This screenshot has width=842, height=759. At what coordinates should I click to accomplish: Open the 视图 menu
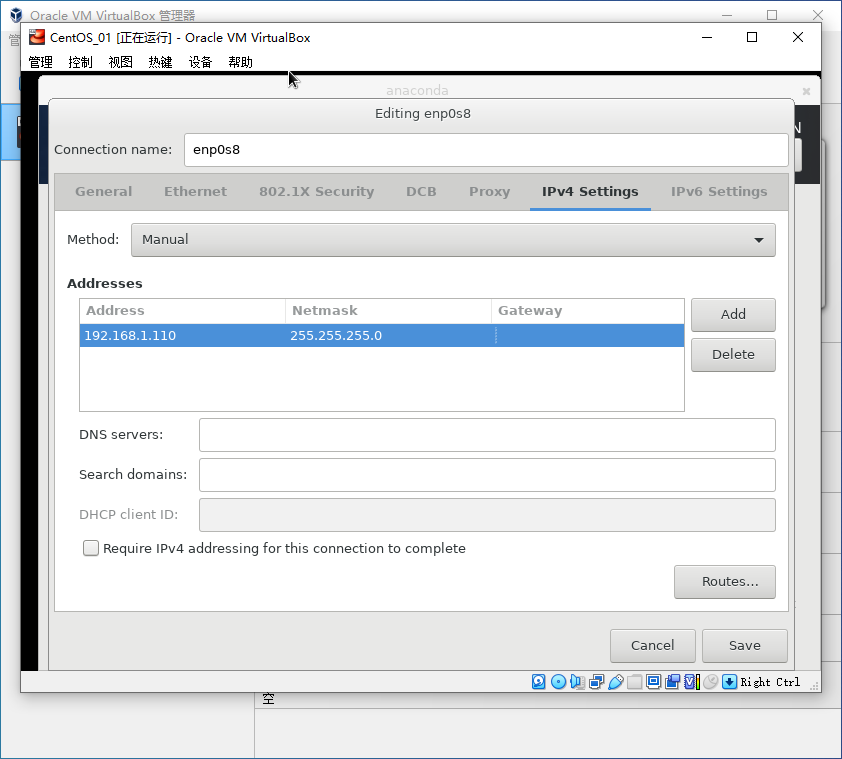tap(120, 62)
